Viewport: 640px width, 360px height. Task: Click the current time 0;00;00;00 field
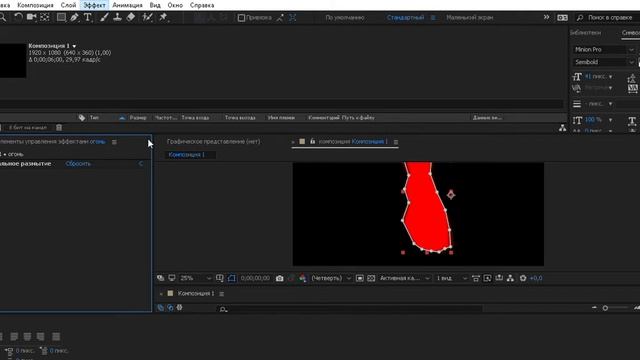[x=255, y=278]
